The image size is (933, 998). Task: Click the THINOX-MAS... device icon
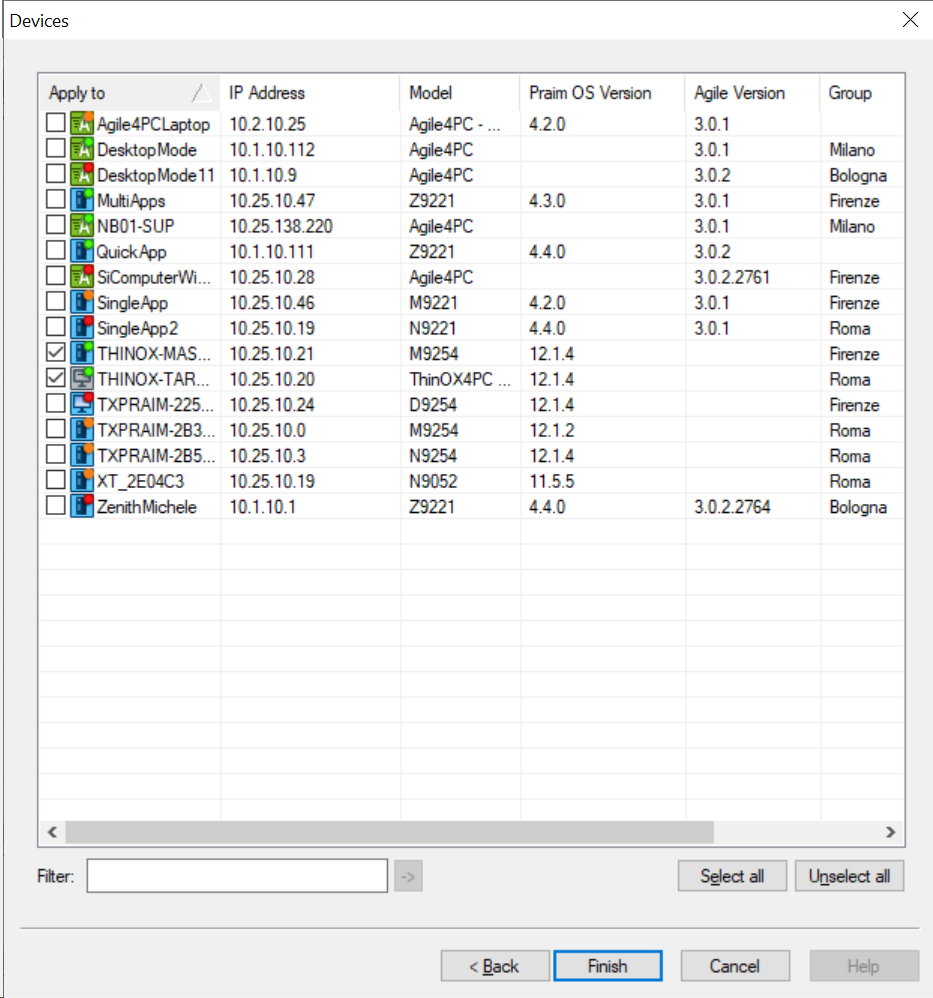[82, 353]
